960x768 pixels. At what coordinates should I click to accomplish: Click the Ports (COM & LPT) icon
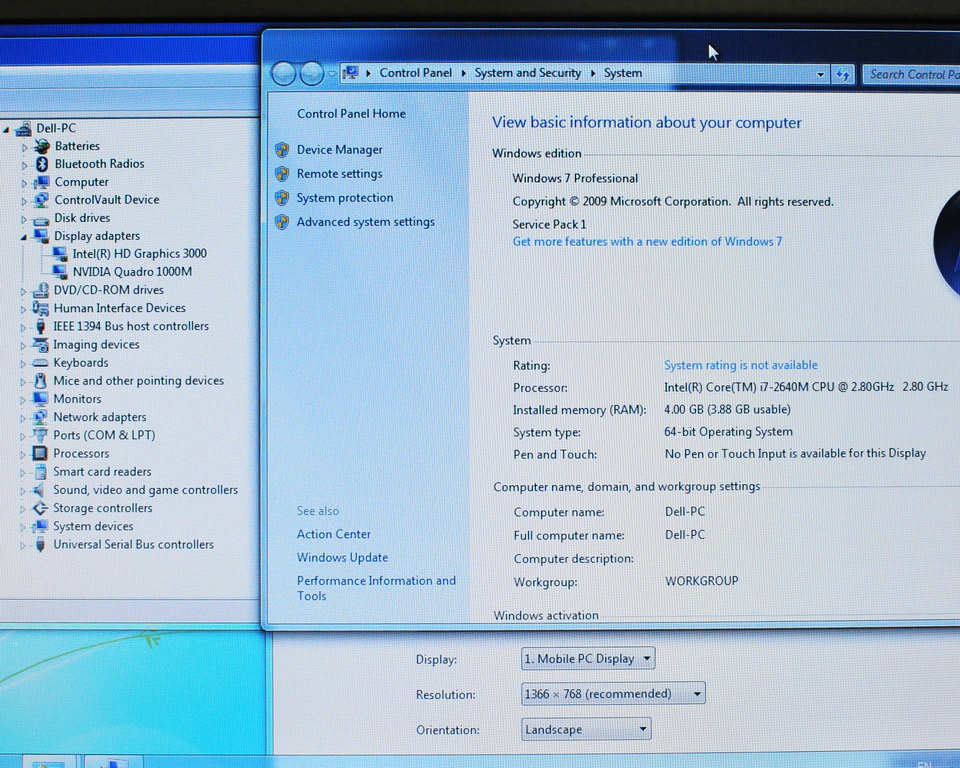click(x=40, y=435)
